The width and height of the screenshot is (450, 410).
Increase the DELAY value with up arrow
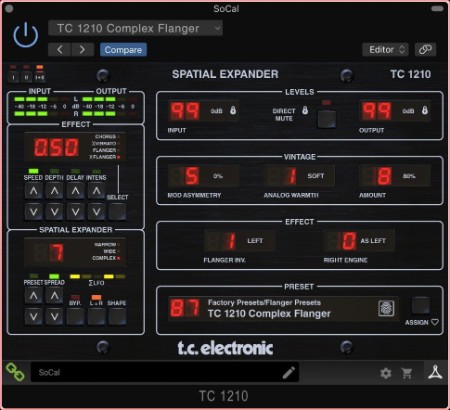75,191
